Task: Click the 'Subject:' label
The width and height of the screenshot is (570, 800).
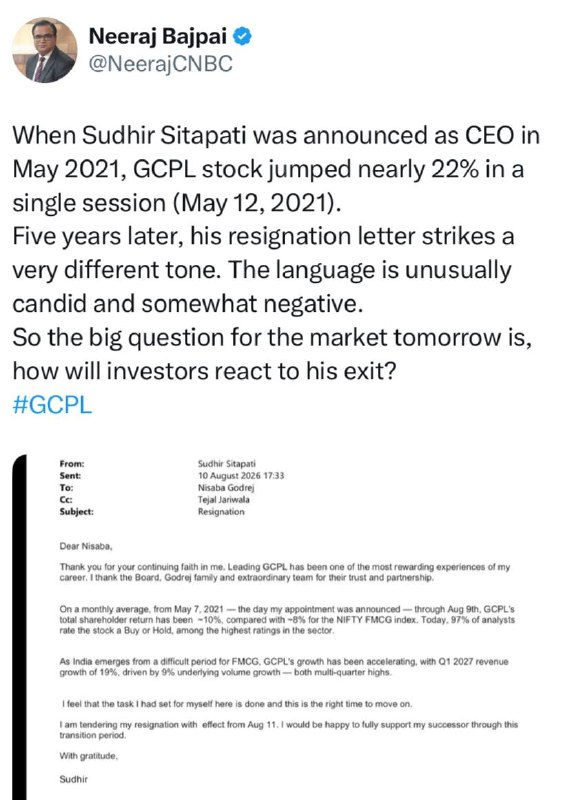Action: coord(77,512)
